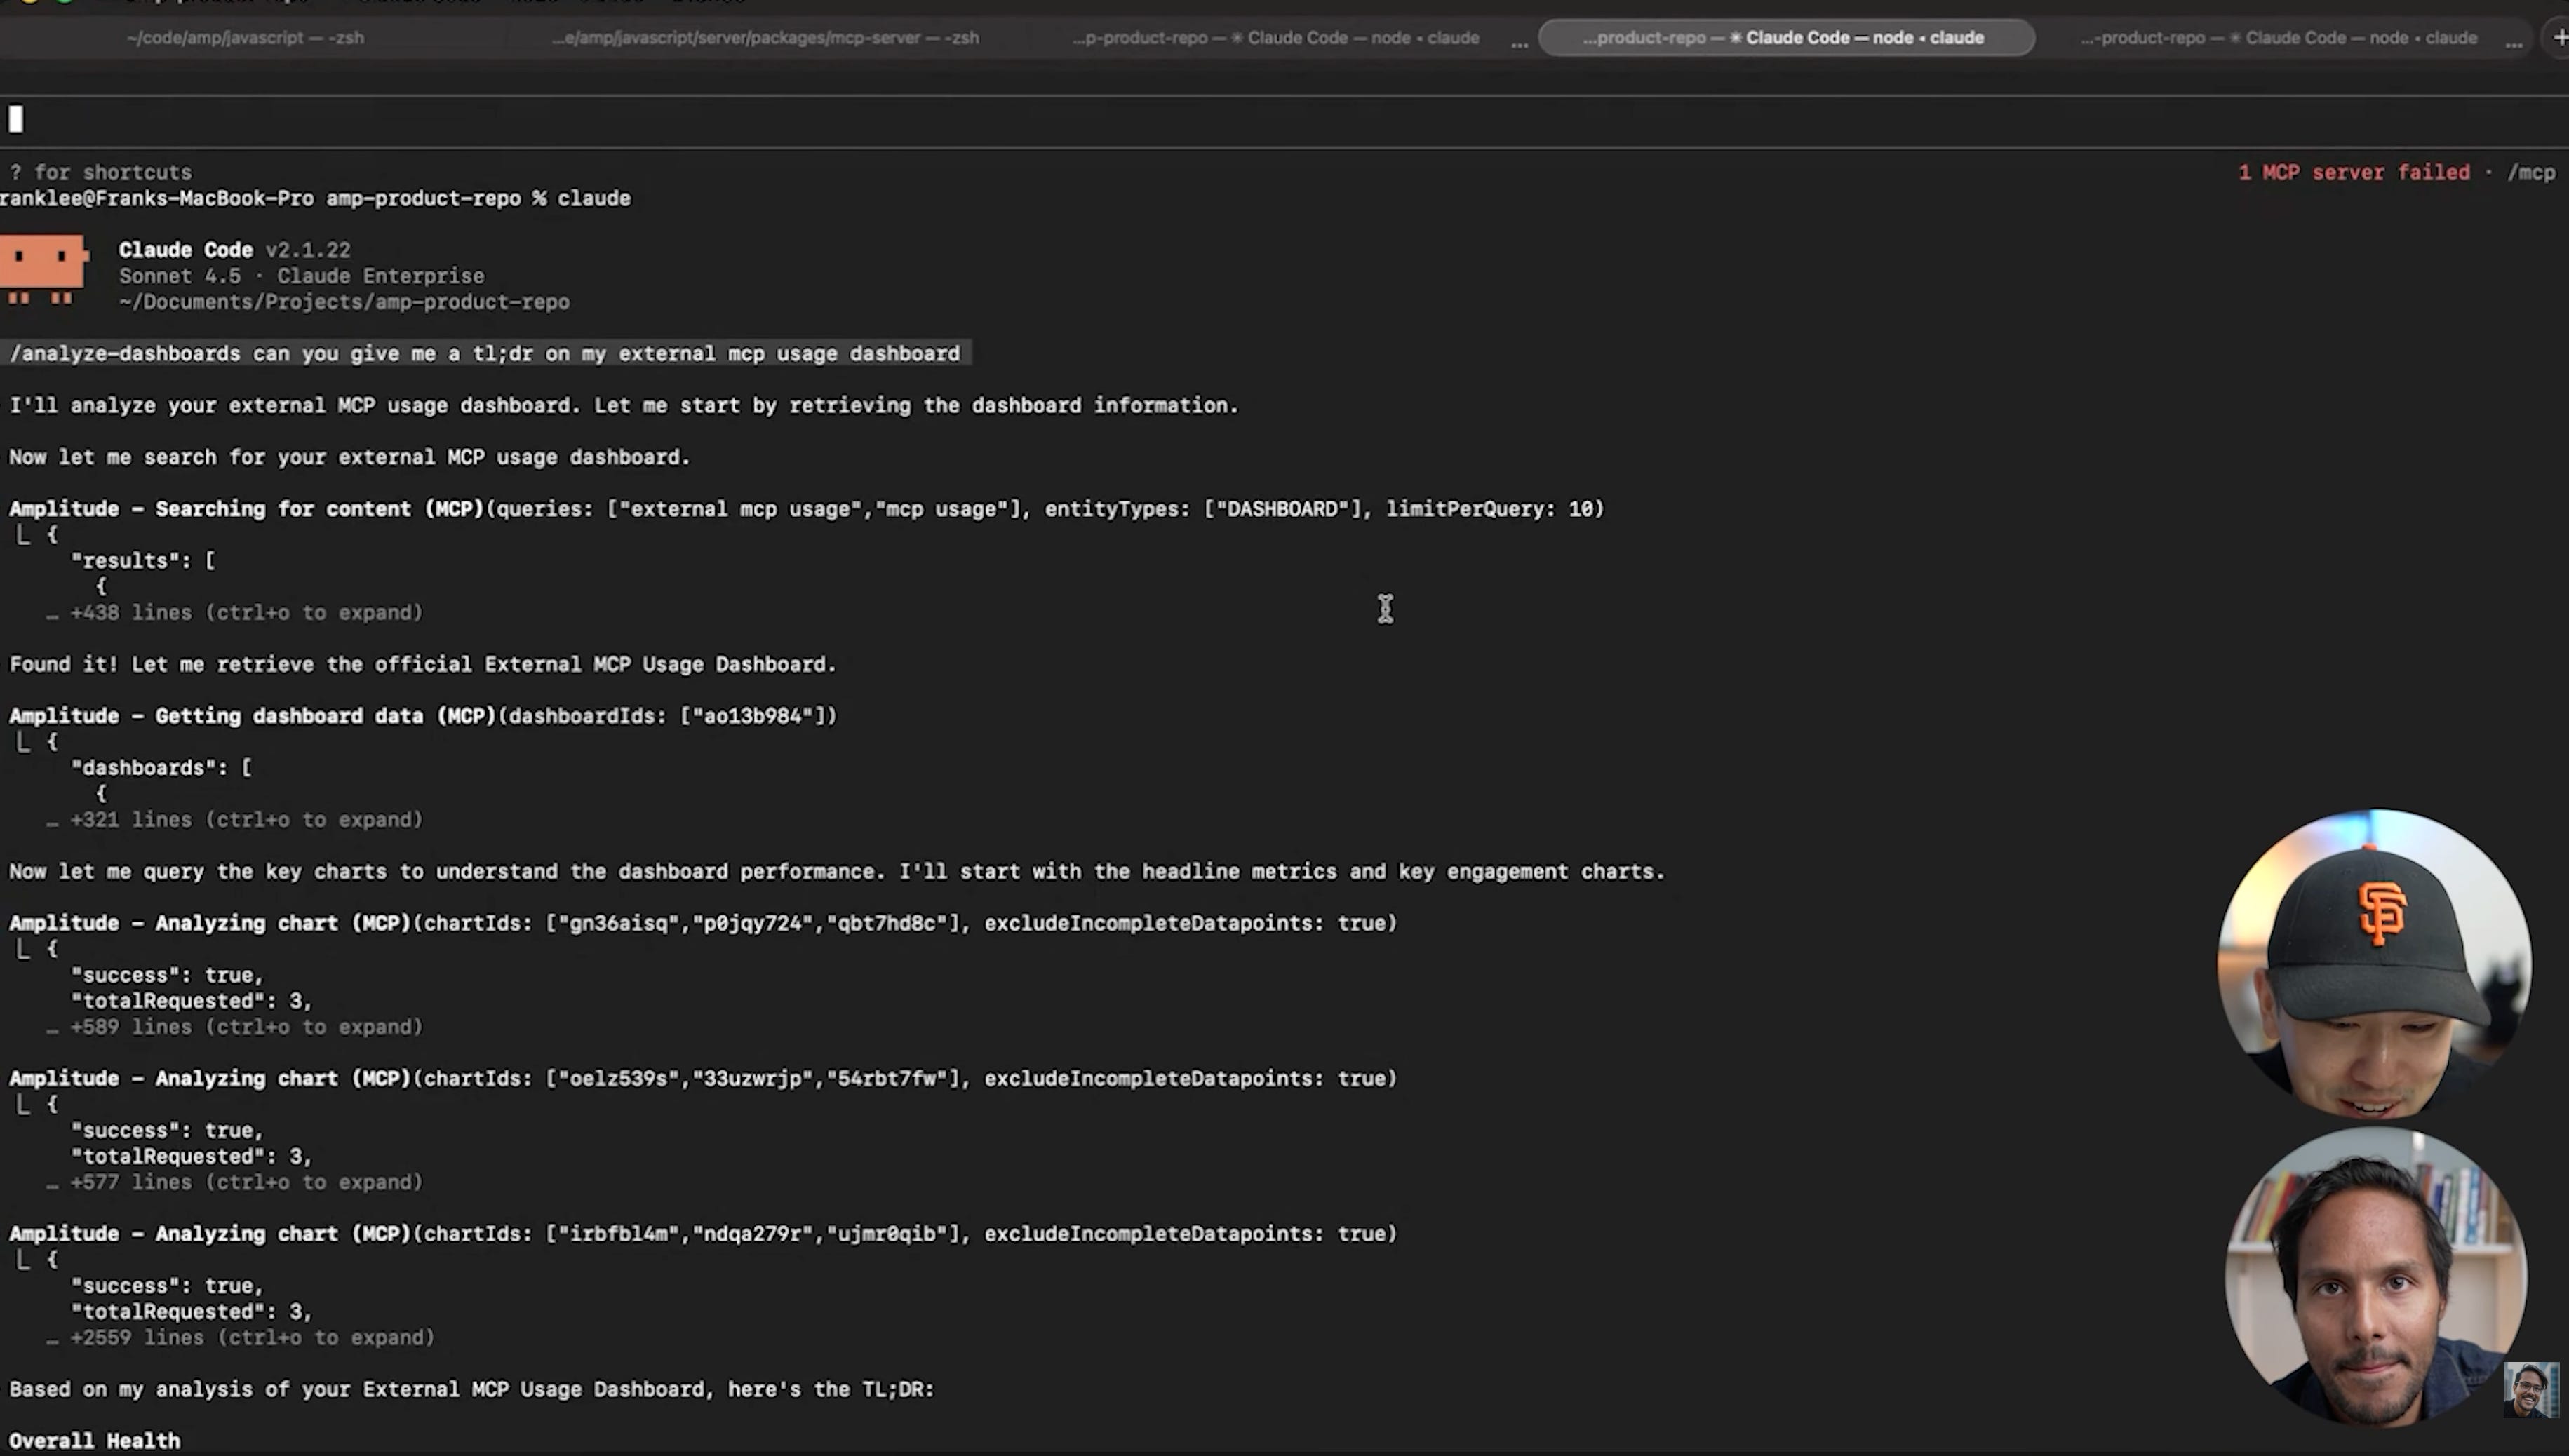Expand the +2559 lines chart output
Image resolution: width=2569 pixels, height=1456 pixels.
pos(252,1338)
